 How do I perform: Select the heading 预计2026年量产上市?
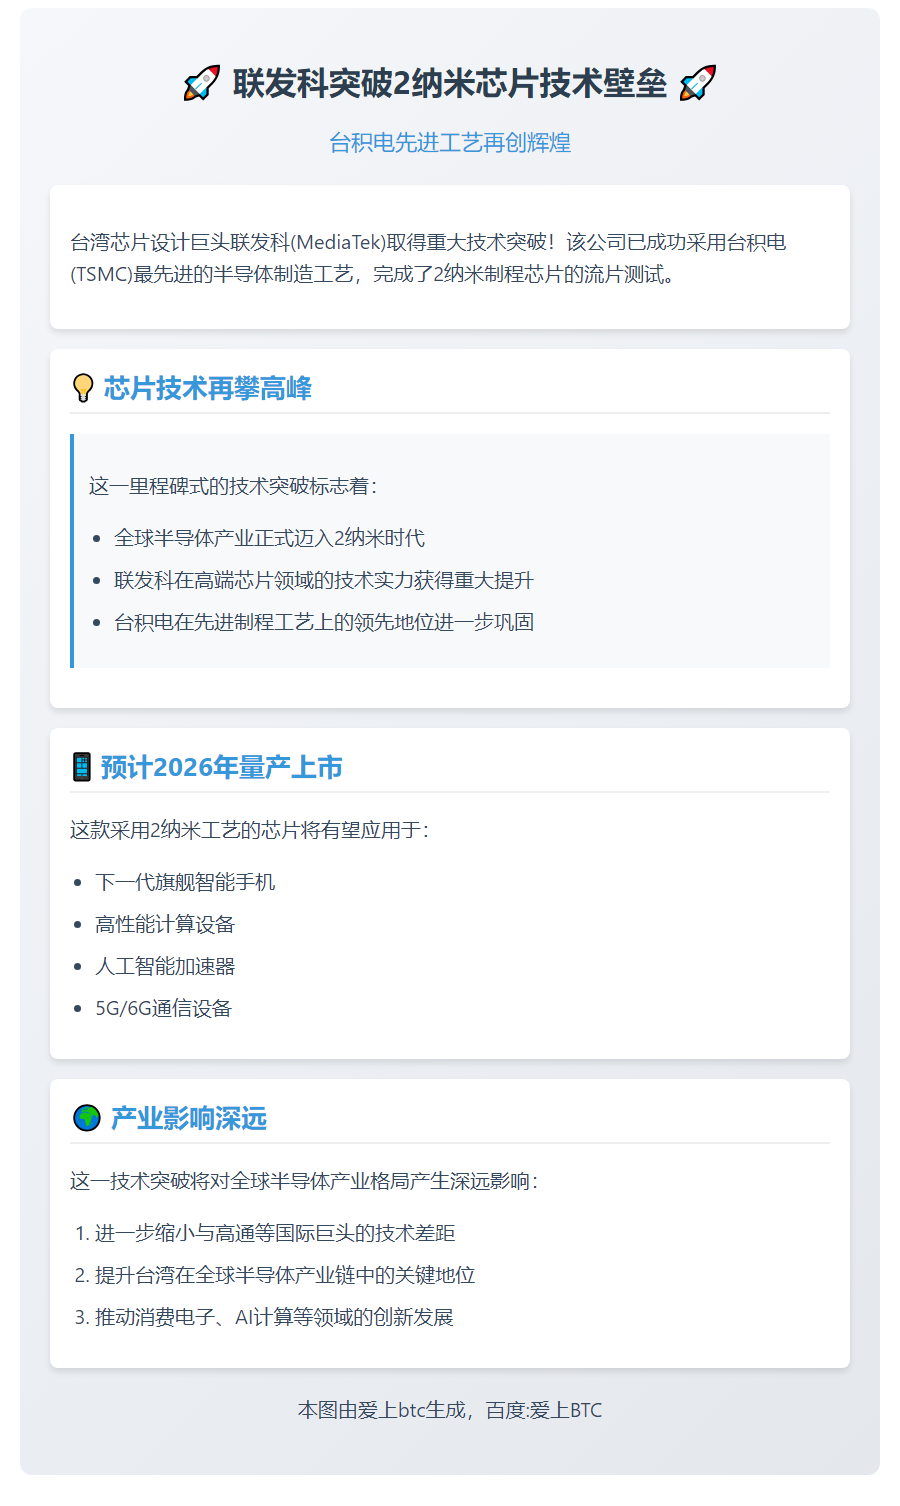click(221, 767)
